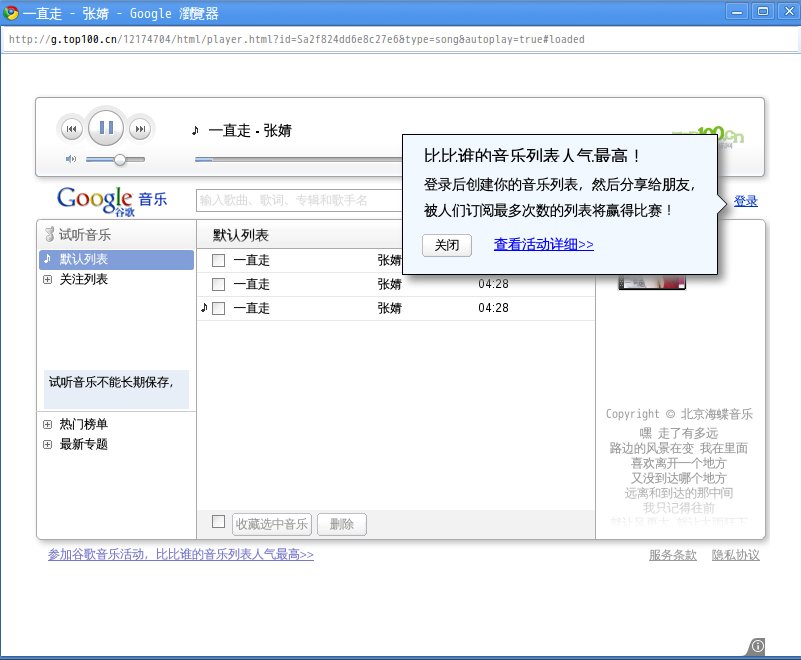This screenshot has width=801, height=660.
Task: Adjust the volume slider knob
Action: coord(120,159)
